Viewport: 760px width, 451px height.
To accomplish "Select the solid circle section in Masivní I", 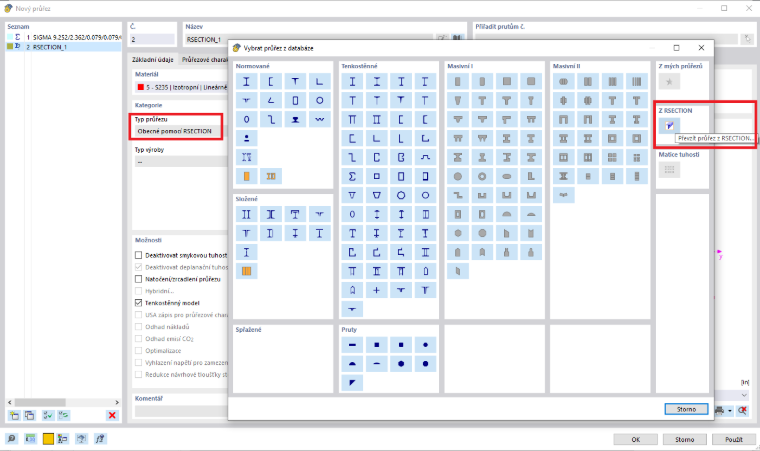I will pyautogui.click(x=458, y=176).
